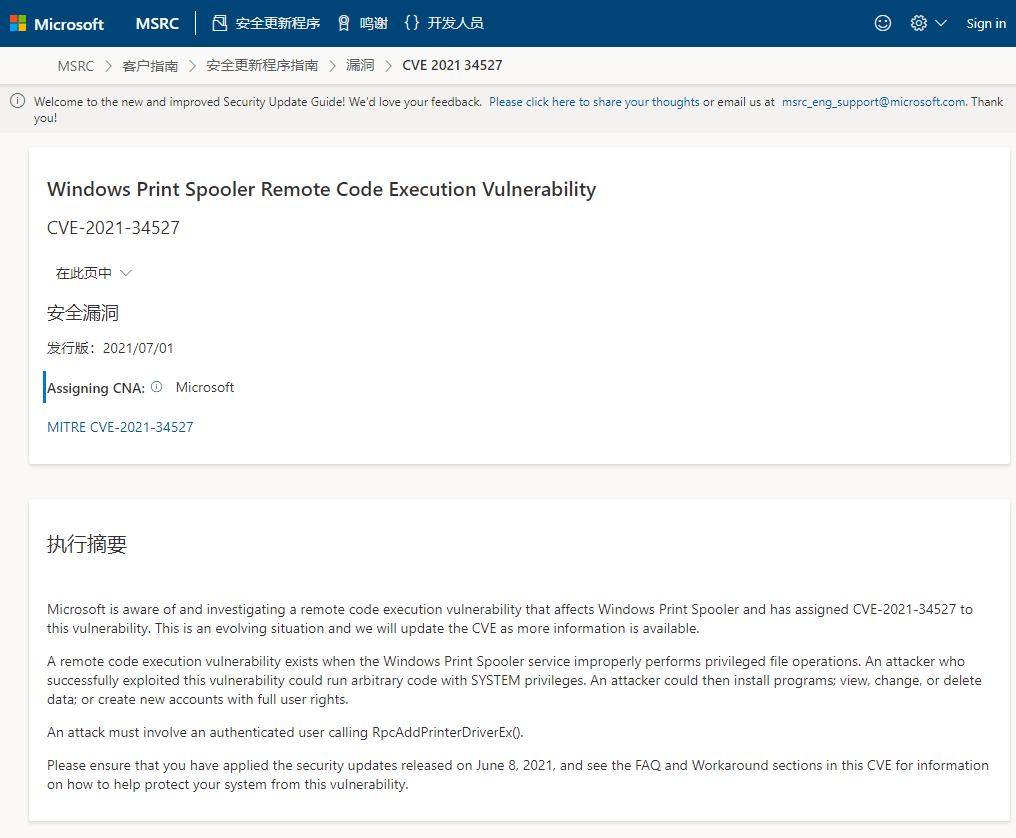1016x838 pixels.
Task: Select the 发行版: 2021/07/01 release date
Action: [x=110, y=348]
